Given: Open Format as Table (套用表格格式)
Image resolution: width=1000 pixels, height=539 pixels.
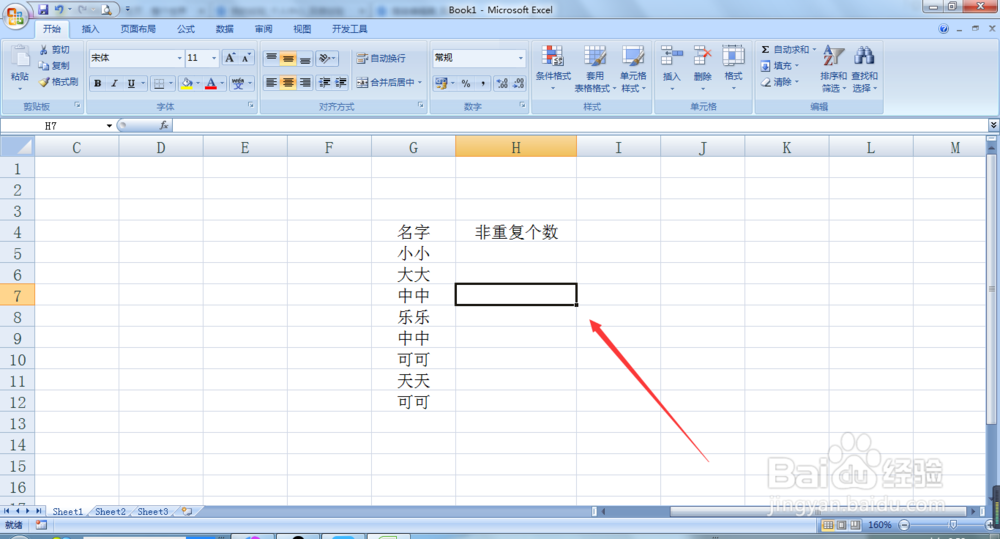Looking at the screenshot, I should pos(595,68).
